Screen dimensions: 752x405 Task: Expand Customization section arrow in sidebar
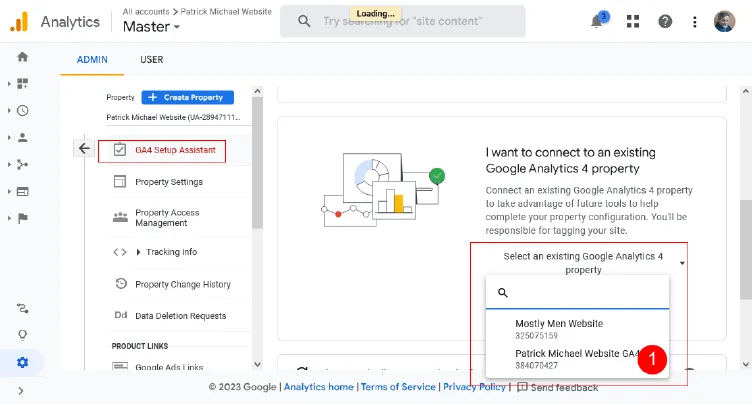9,83
